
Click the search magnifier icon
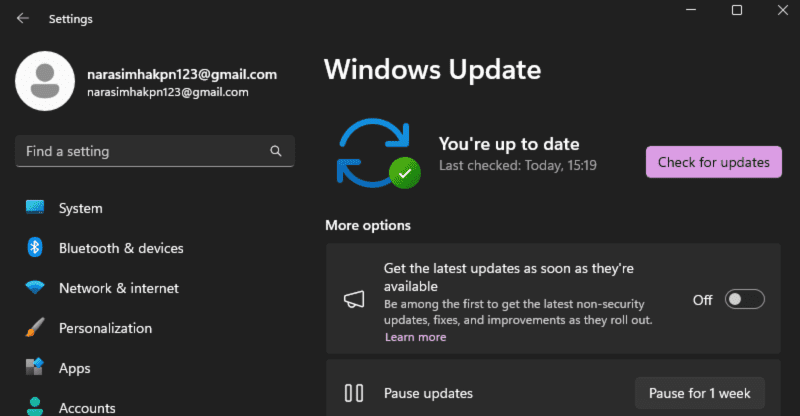point(276,151)
